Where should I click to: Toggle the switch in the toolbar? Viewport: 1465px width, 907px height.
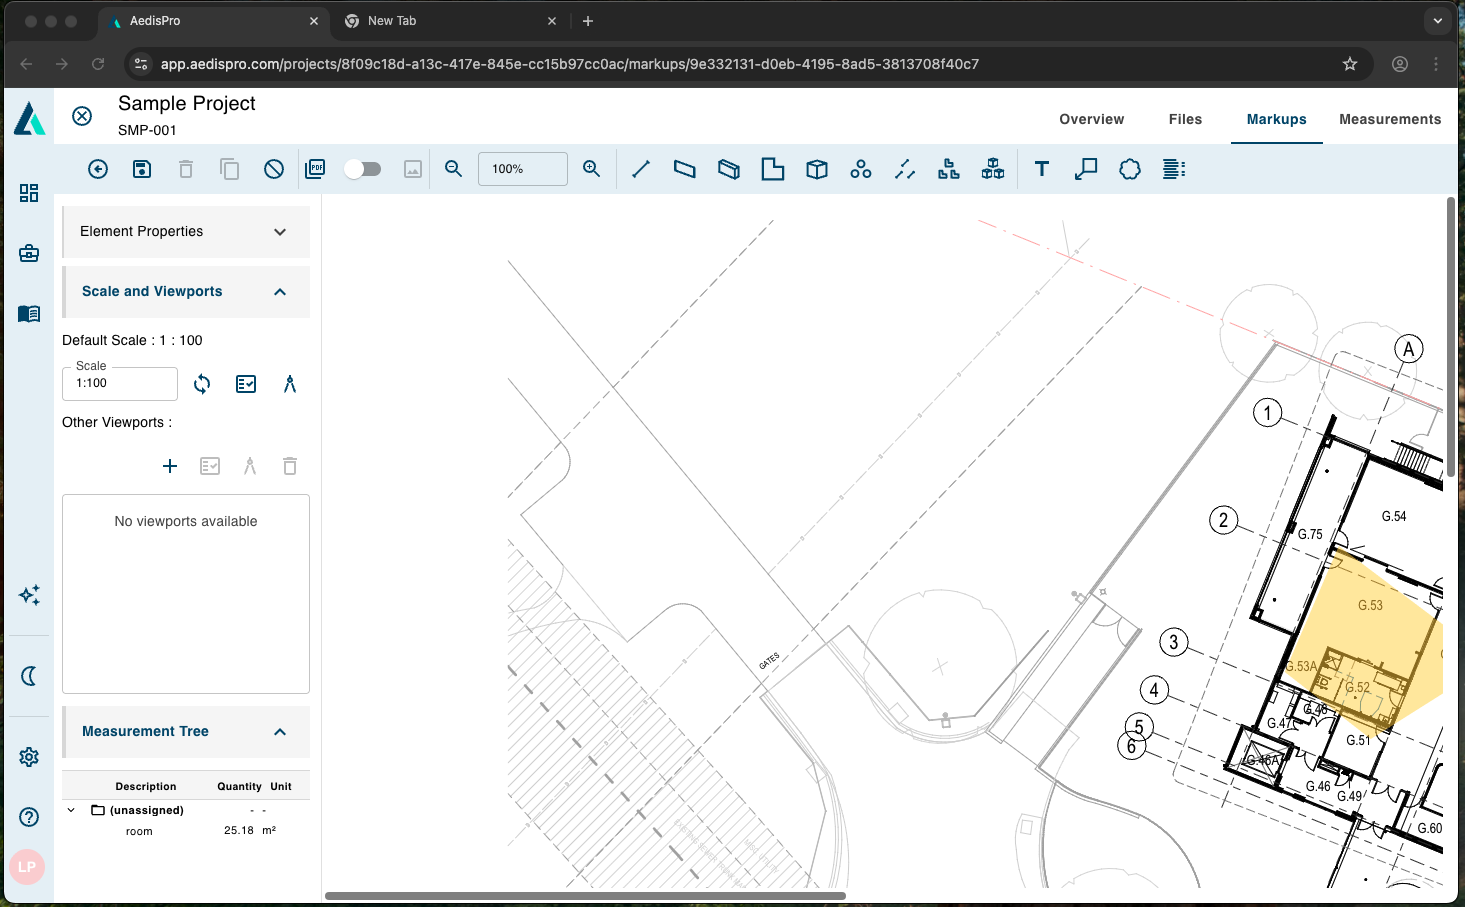pyautogui.click(x=363, y=169)
